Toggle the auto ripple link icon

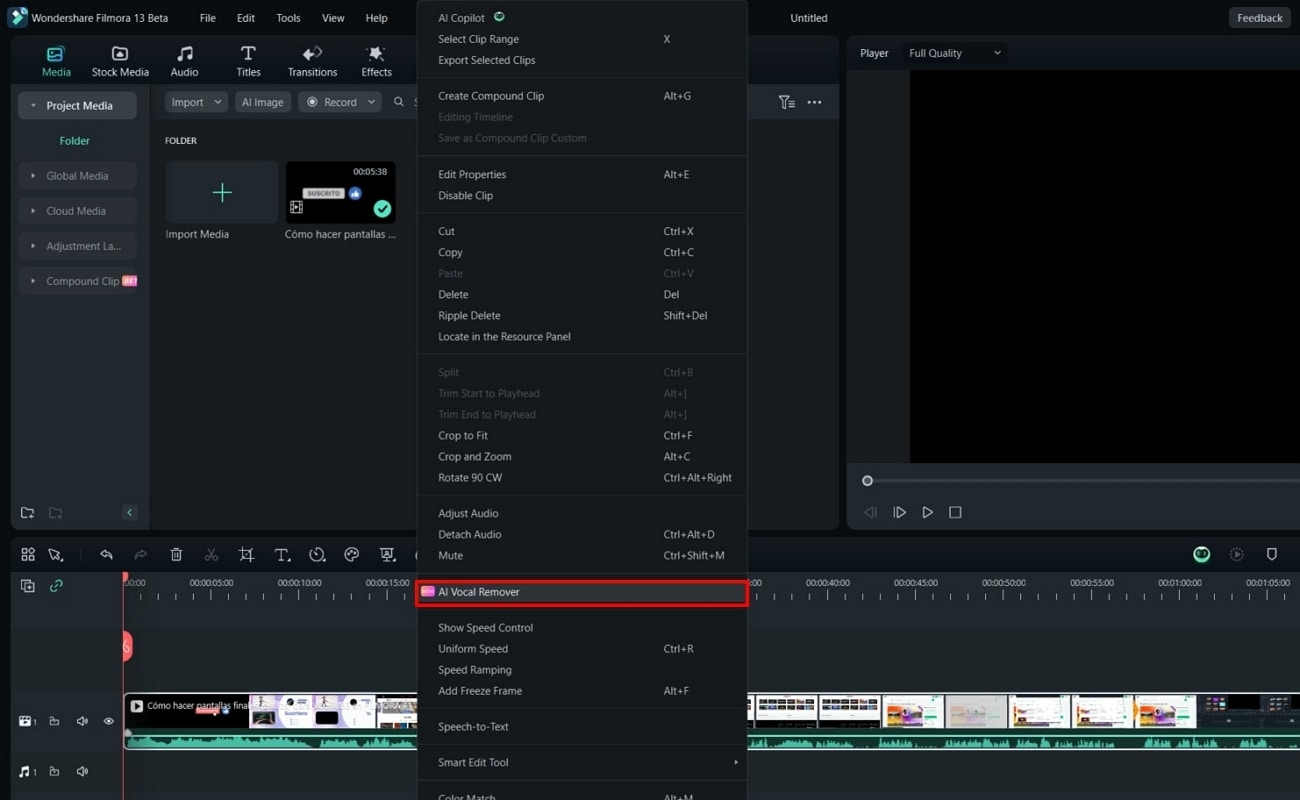coord(56,586)
